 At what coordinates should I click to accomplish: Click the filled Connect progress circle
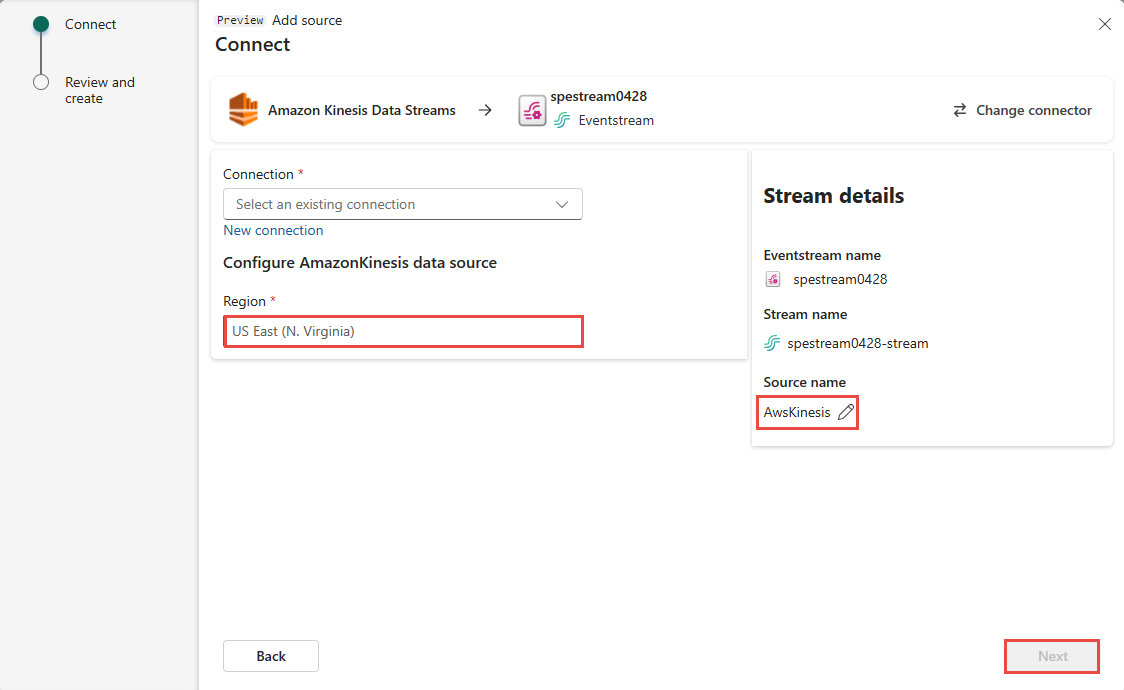40,23
